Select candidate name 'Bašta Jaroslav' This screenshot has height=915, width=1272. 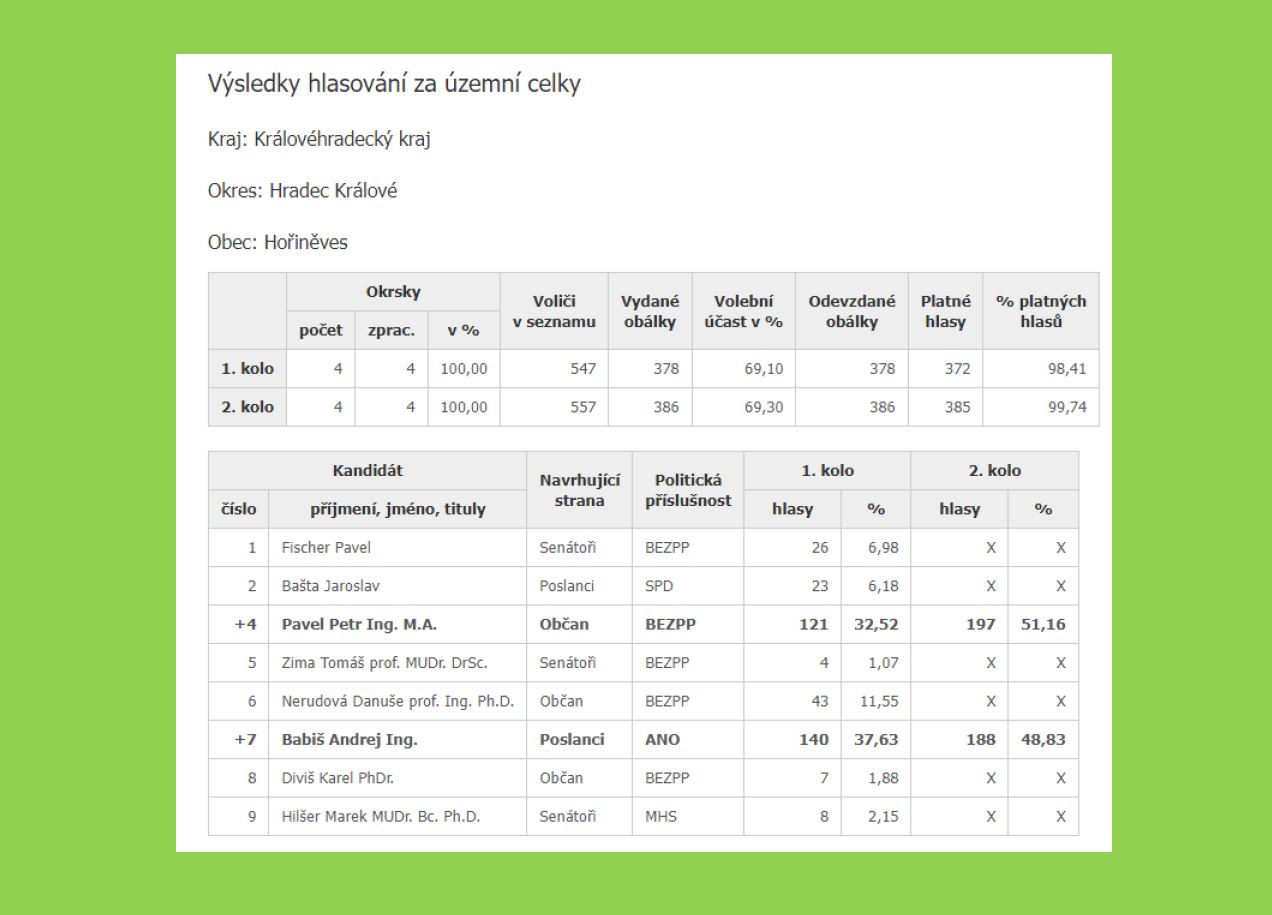tap(330, 586)
